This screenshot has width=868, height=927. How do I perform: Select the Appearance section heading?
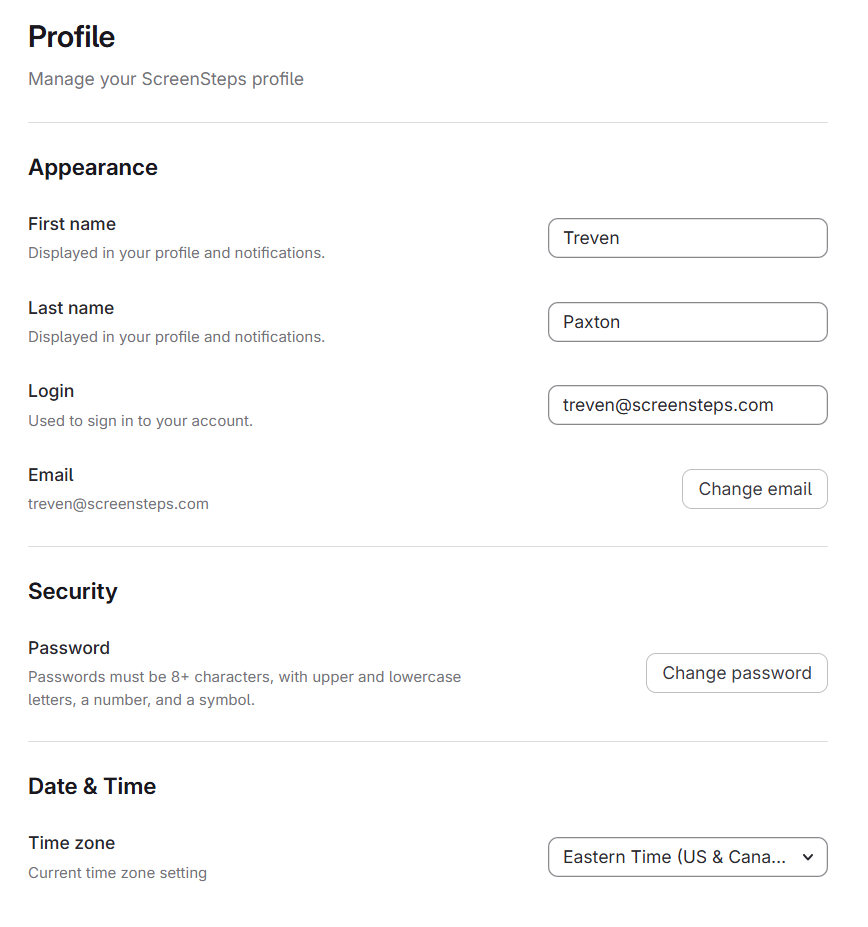93,167
